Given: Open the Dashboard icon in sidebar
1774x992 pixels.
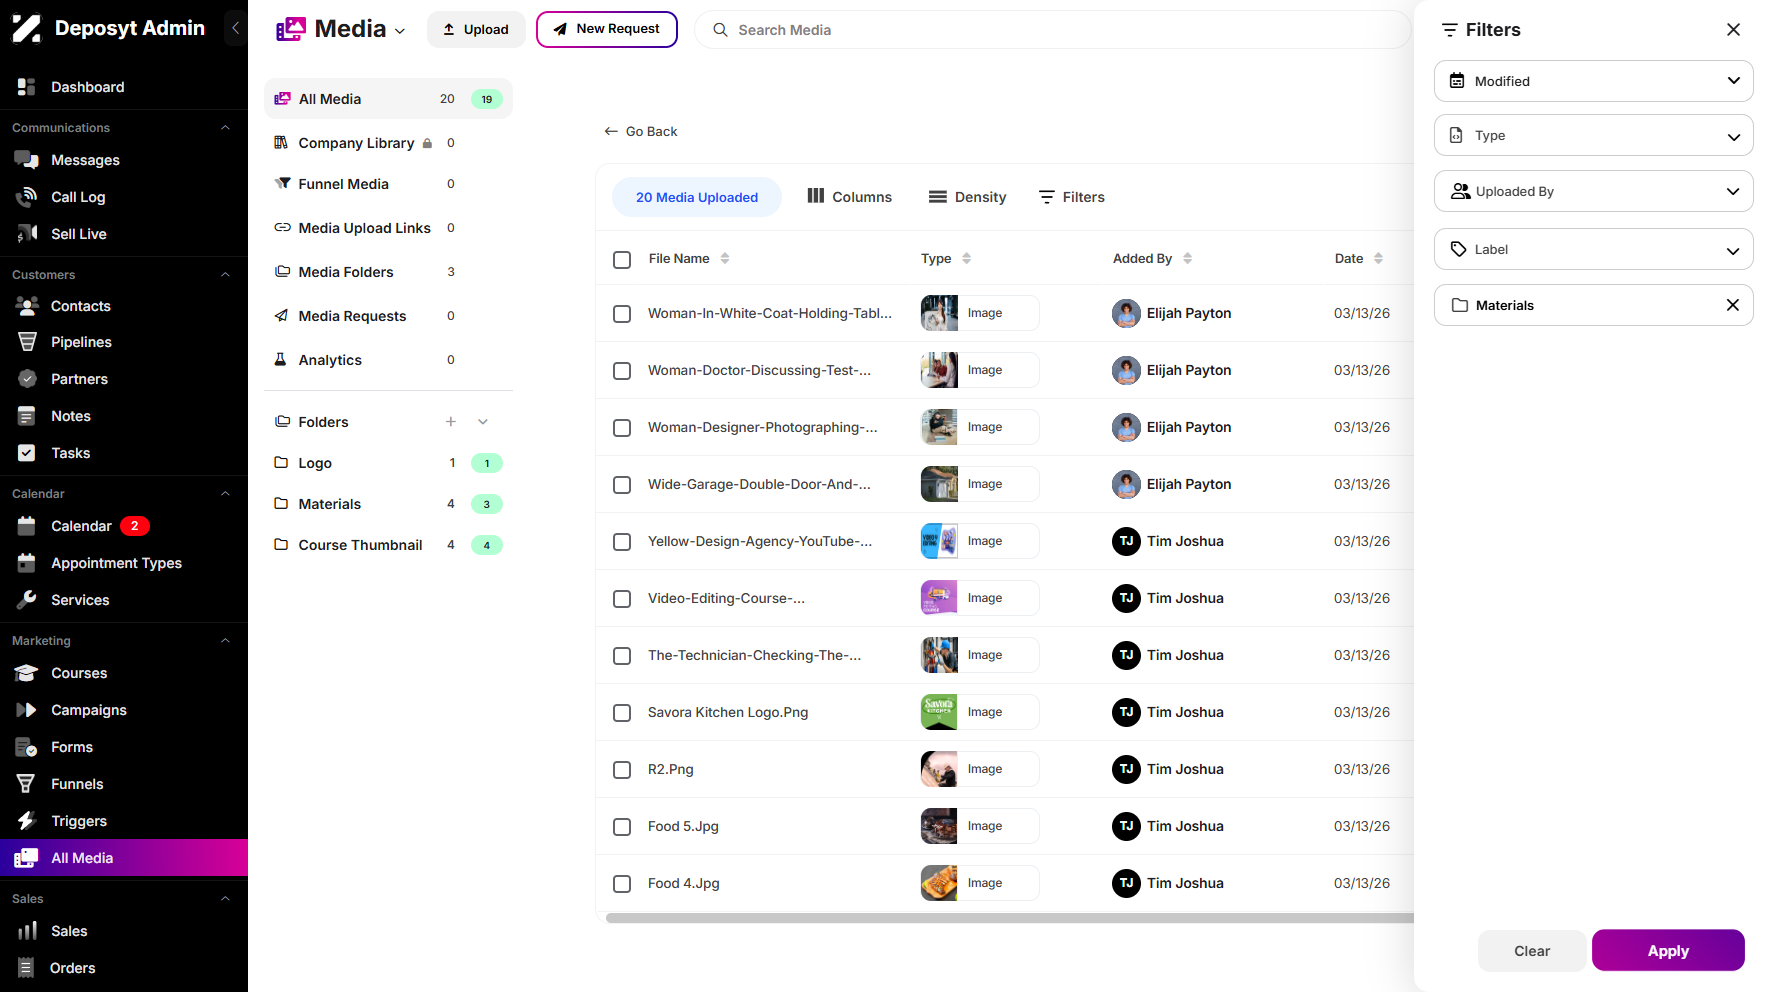Looking at the screenshot, I should (x=27, y=87).
